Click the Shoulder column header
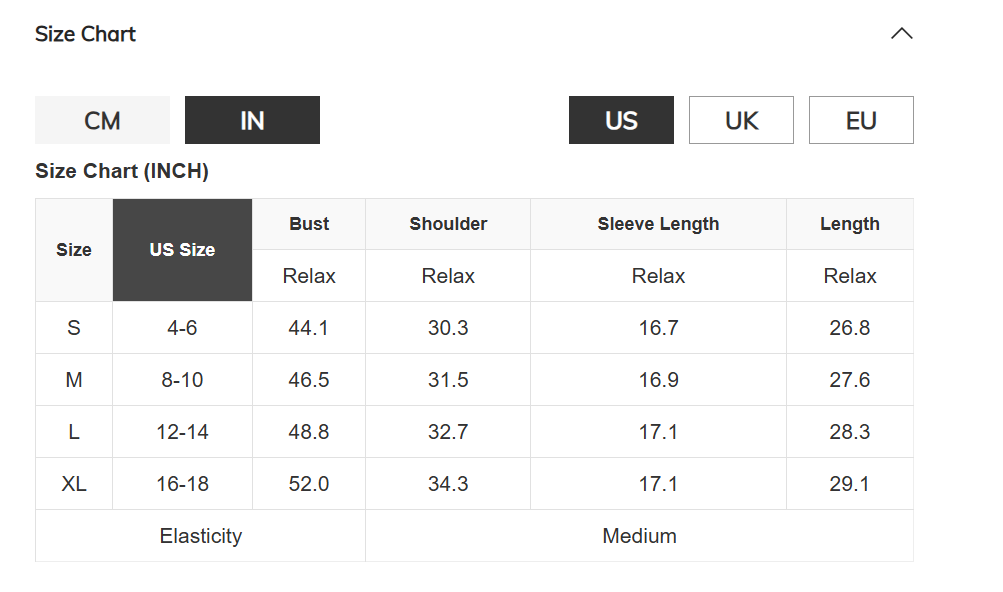Image resolution: width=1003 pixels, height=592 pixels. [448, 224]
